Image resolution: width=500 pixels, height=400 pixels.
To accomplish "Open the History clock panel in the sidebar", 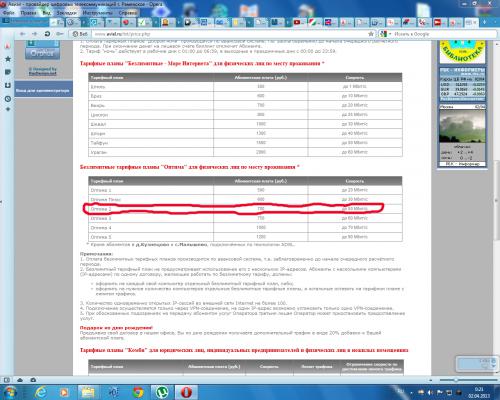I will point(8,99).
